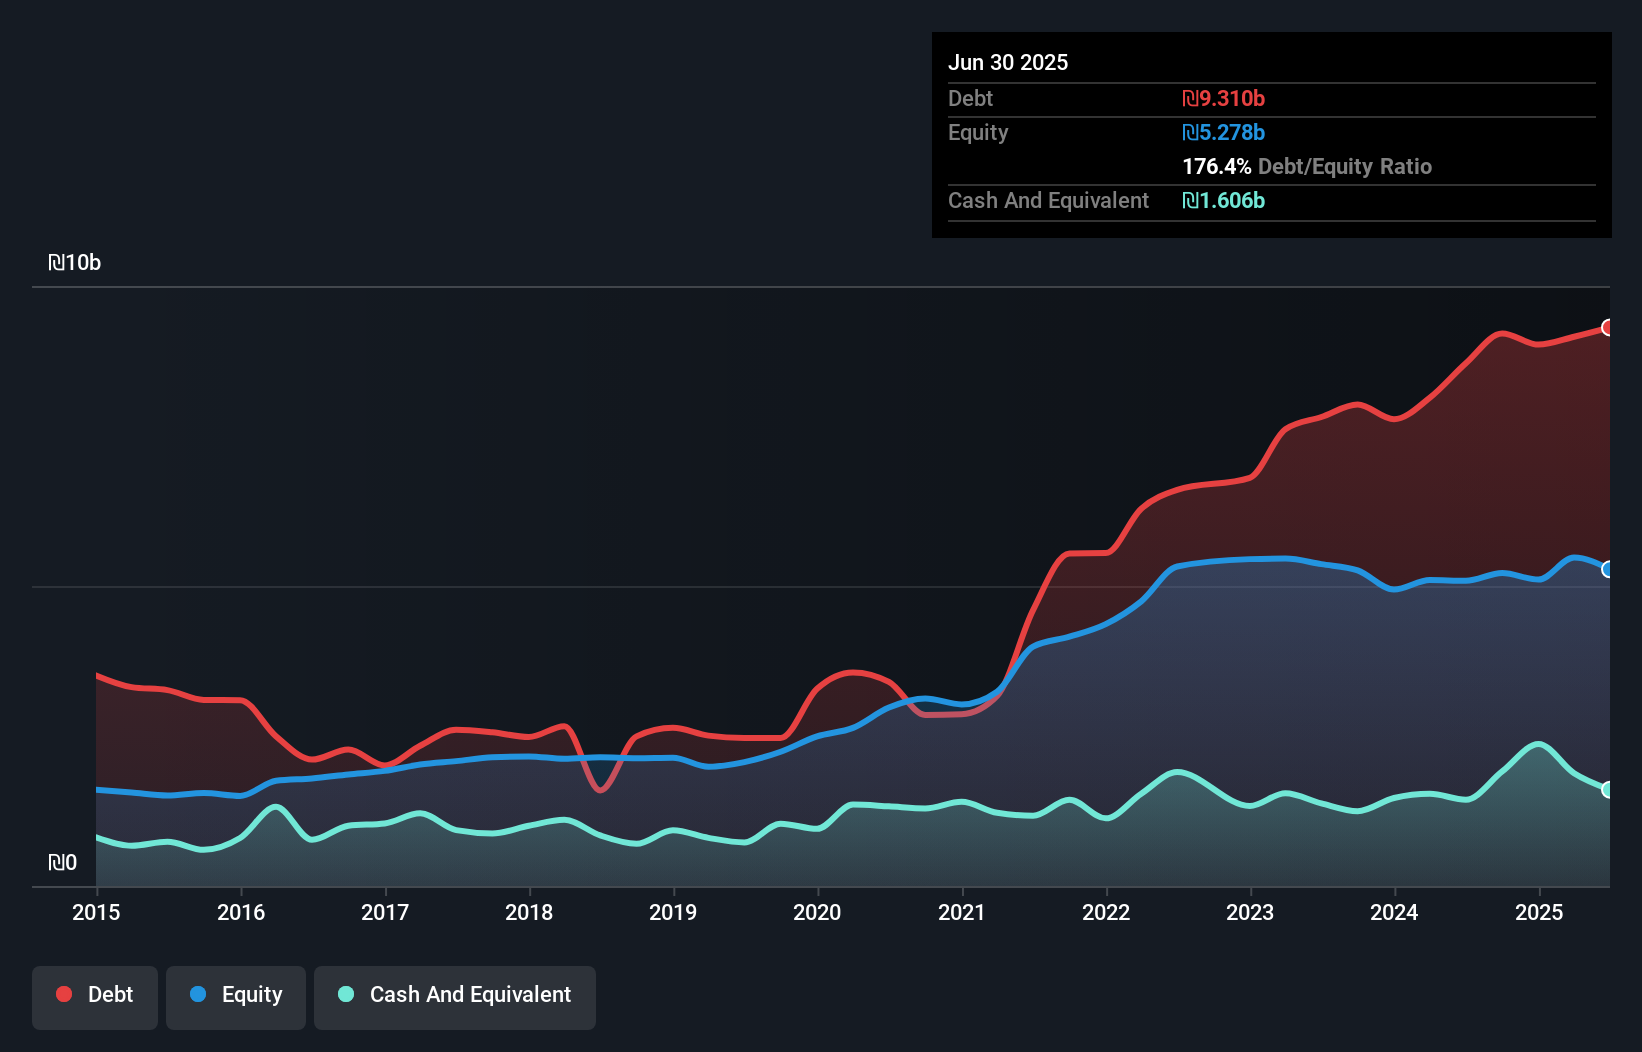Toggle the Debt series visibility
Viewport: 1642px width, 1052px height.
tap(95, 997)
